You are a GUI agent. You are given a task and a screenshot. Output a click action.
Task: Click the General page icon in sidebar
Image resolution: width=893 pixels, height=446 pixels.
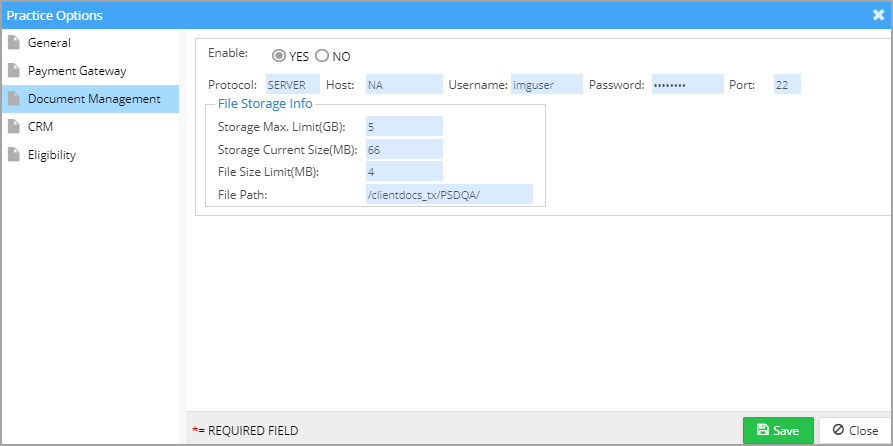click(x=14, y=42)
